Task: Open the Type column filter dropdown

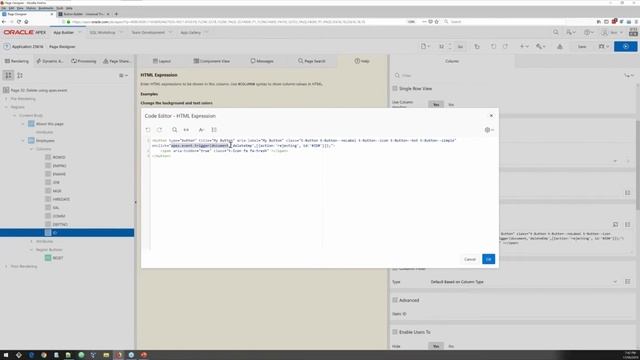Action: coord(524,282)
